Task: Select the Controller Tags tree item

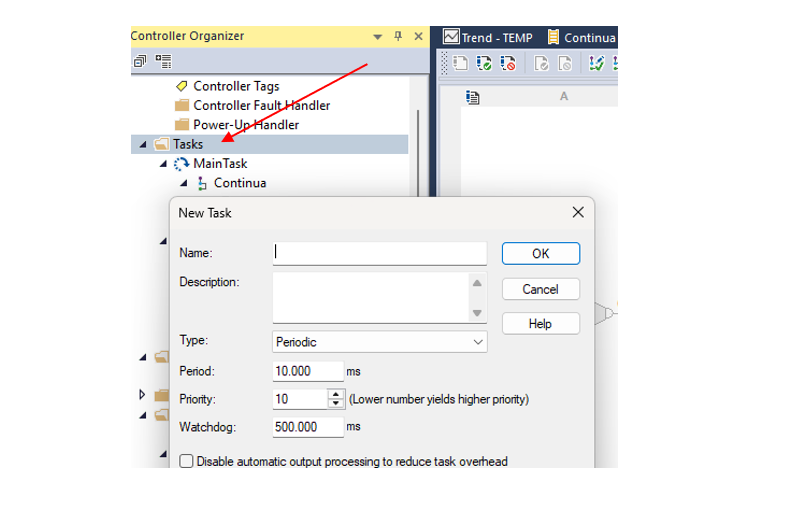Action: (x=236, y=86)
